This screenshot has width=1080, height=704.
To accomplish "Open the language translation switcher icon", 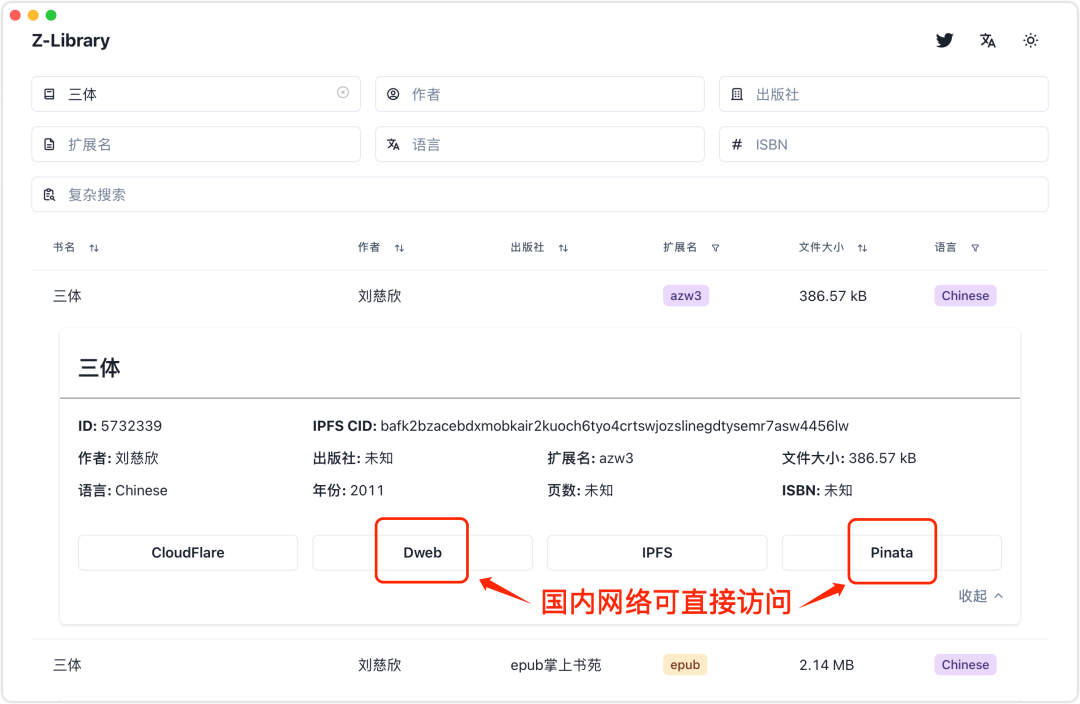I will (988, 41).
